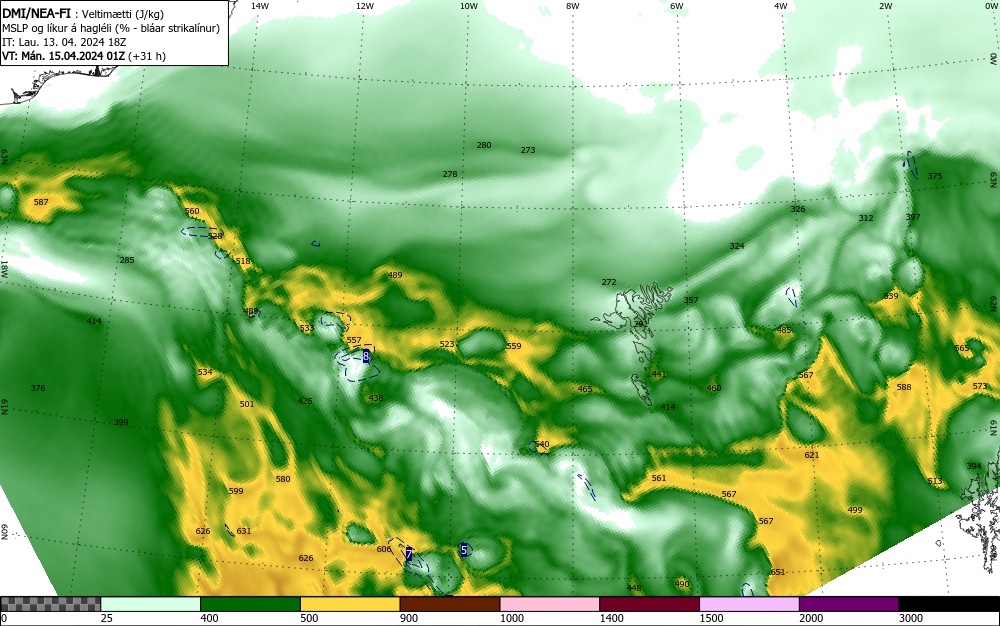Click the map value 513

pyautogui.click(x=934, y=481)
